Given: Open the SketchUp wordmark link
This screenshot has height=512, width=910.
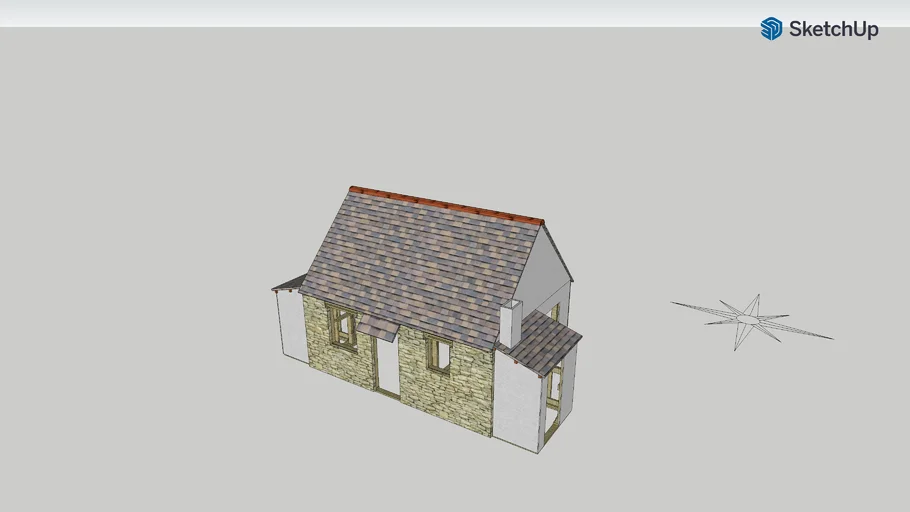Looking at the screenshot, I should [x=833, y=29].
